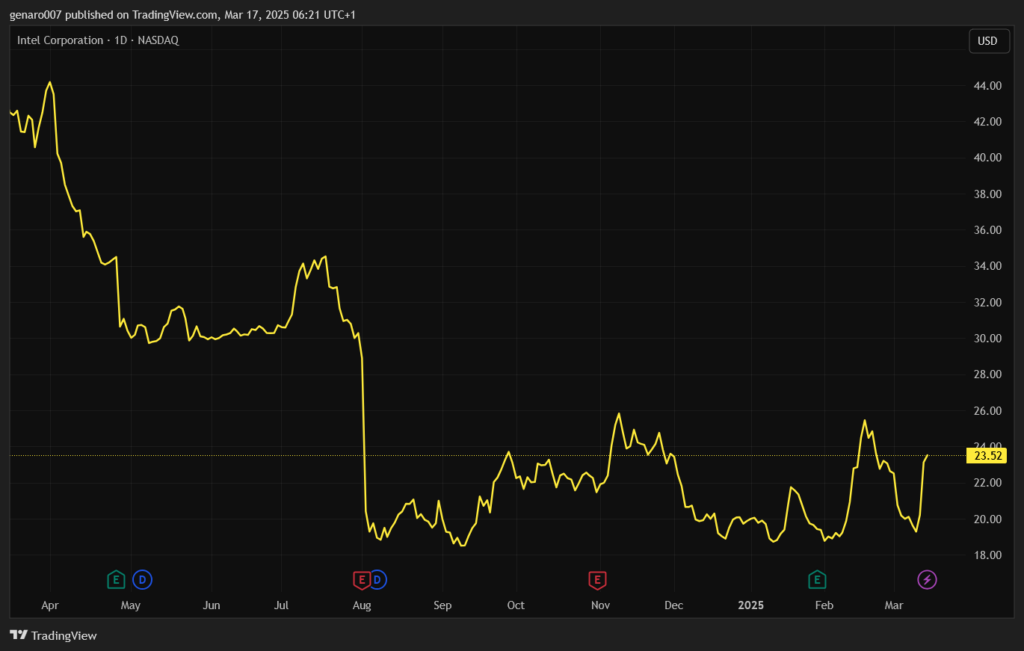
Task: Click the 30.00 price axis label
Action: [x=987, y=339]
